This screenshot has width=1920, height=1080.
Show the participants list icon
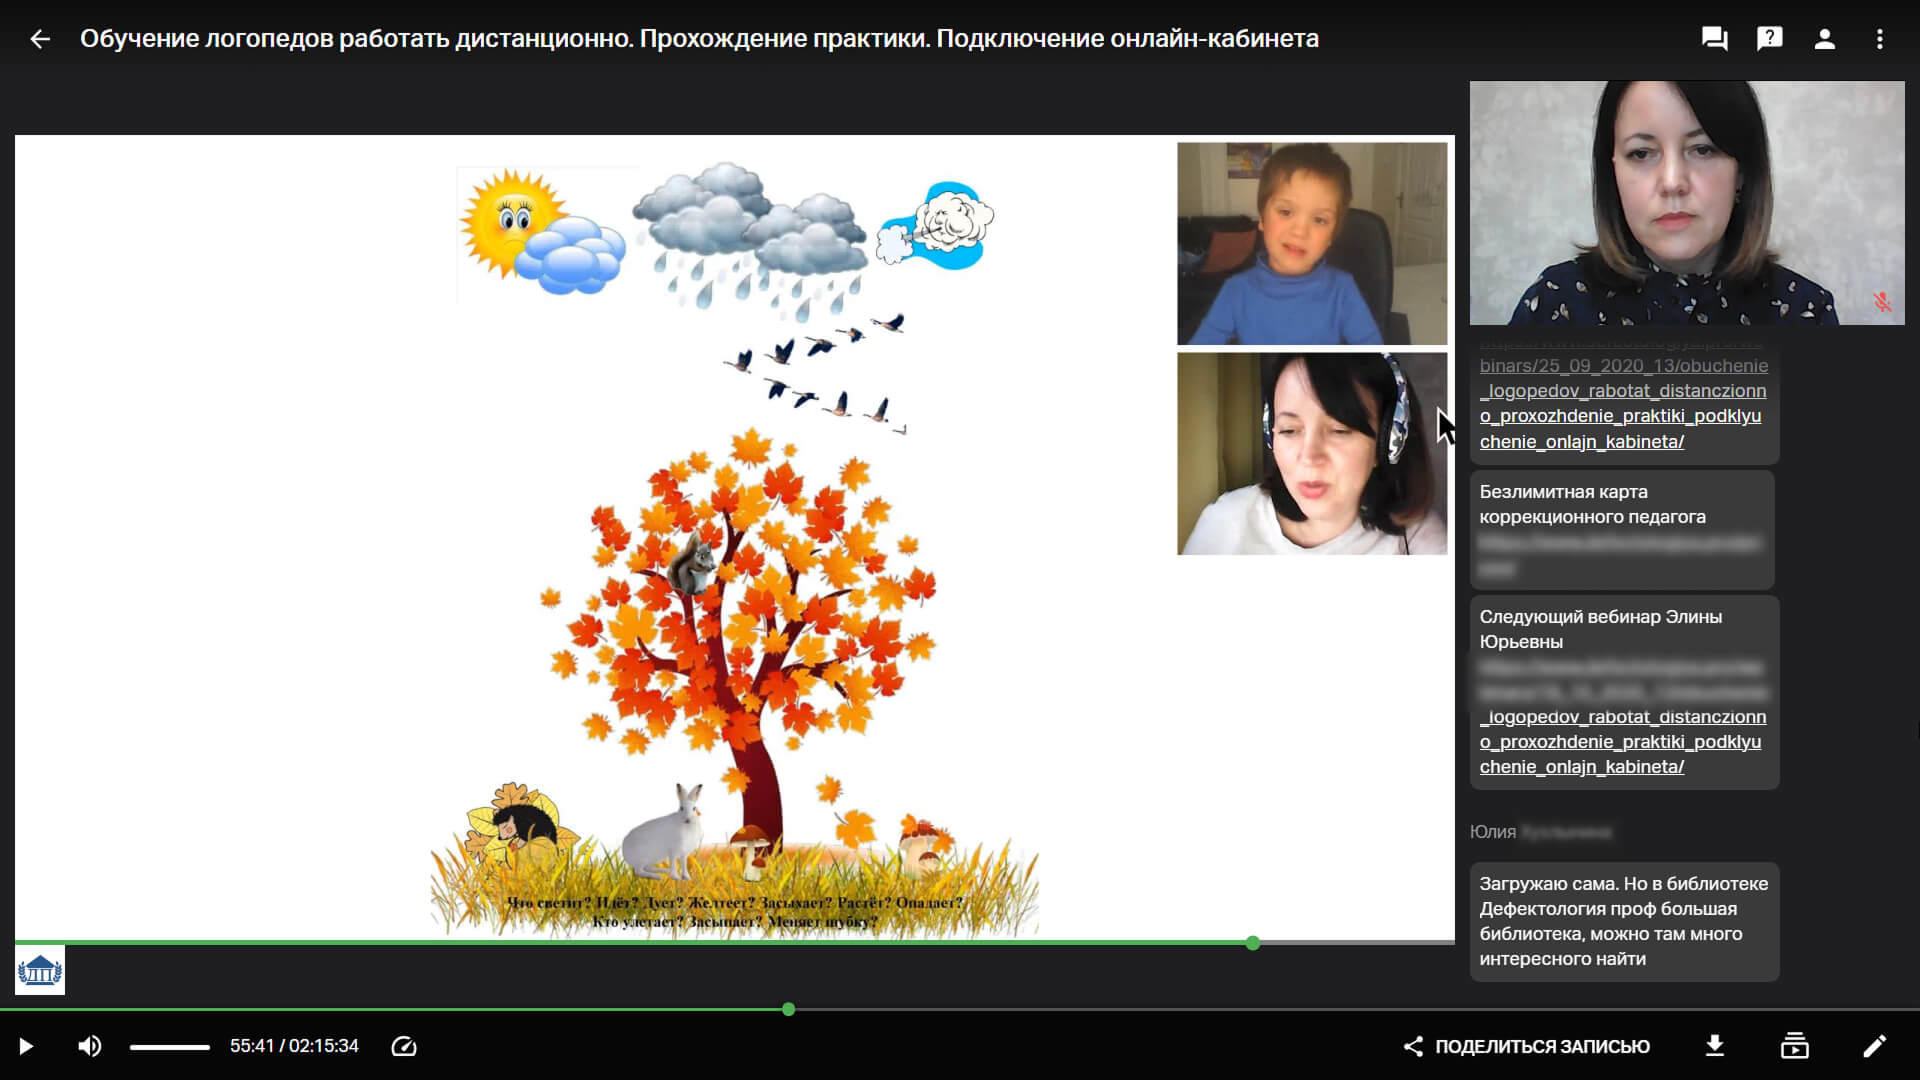click(1824, 39)
